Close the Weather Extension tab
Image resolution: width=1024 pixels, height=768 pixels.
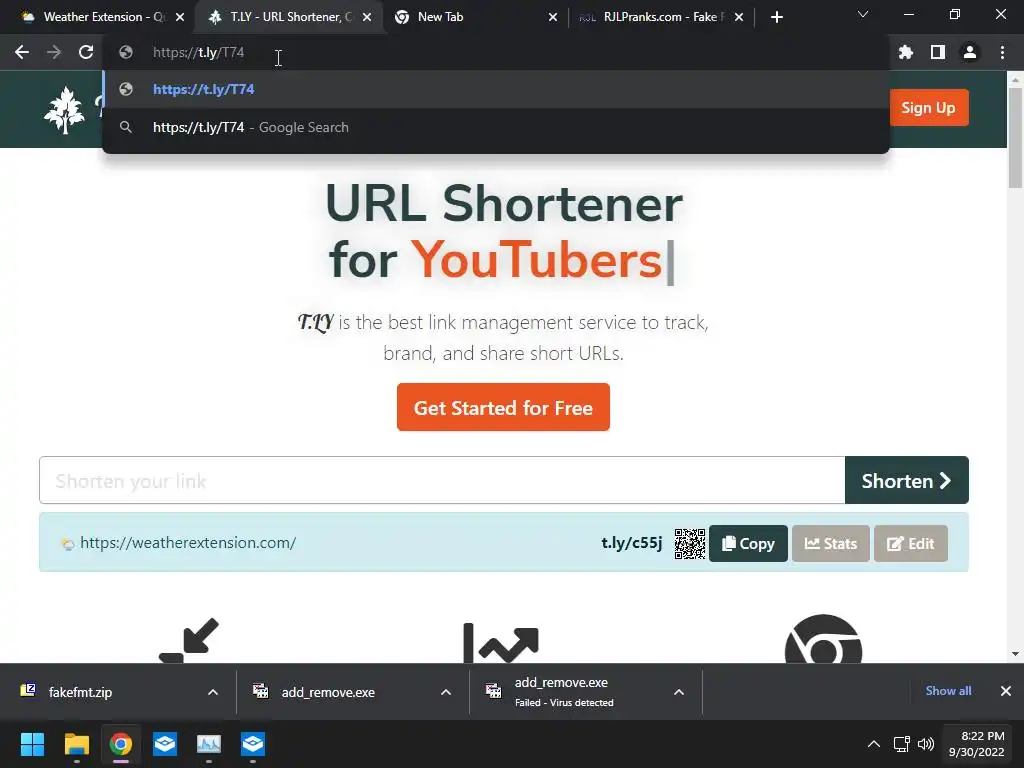[x=180, y=17]
